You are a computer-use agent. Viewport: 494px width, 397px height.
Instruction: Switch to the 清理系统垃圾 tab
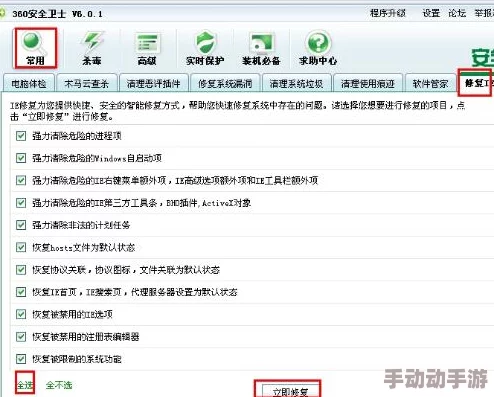pos(296,83)
